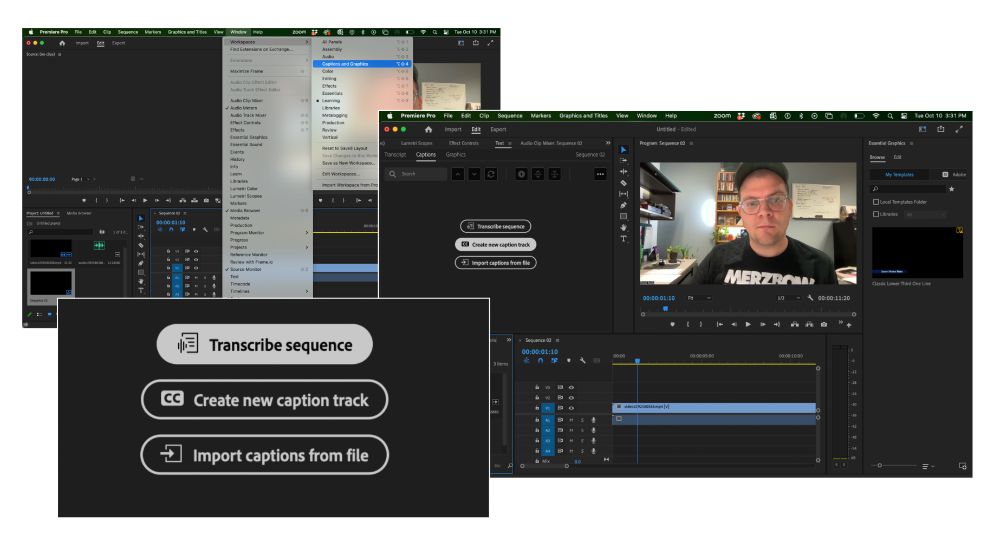Select My Templates in Essential Graphics

point(899,174)
